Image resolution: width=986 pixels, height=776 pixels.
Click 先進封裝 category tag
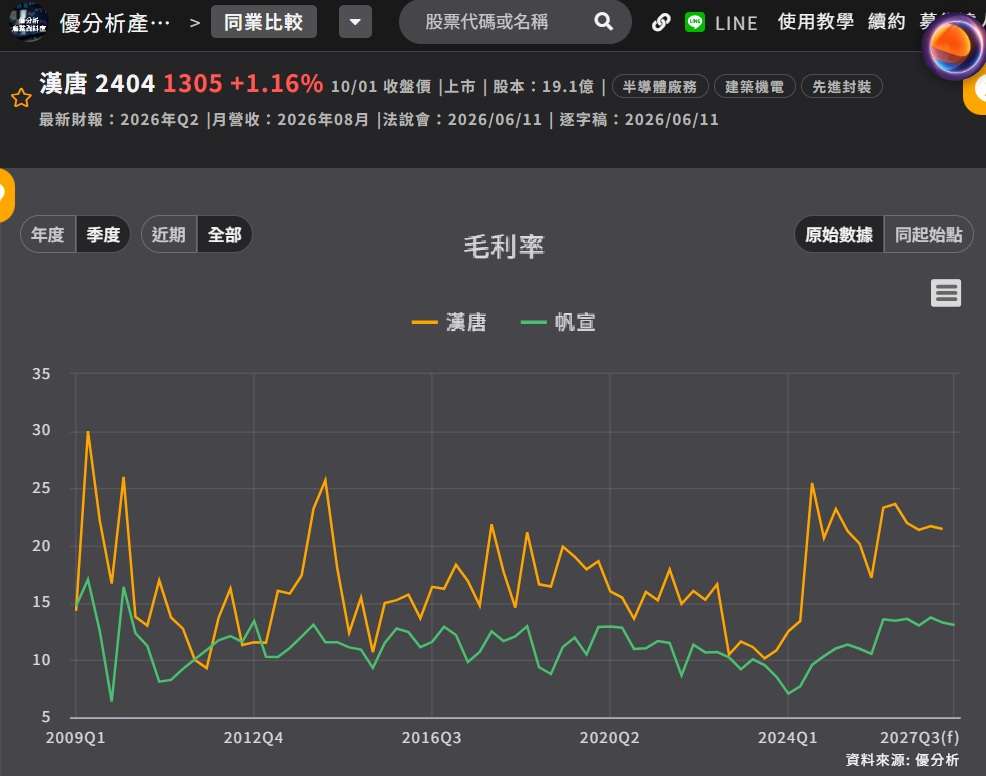pos(841,87)
